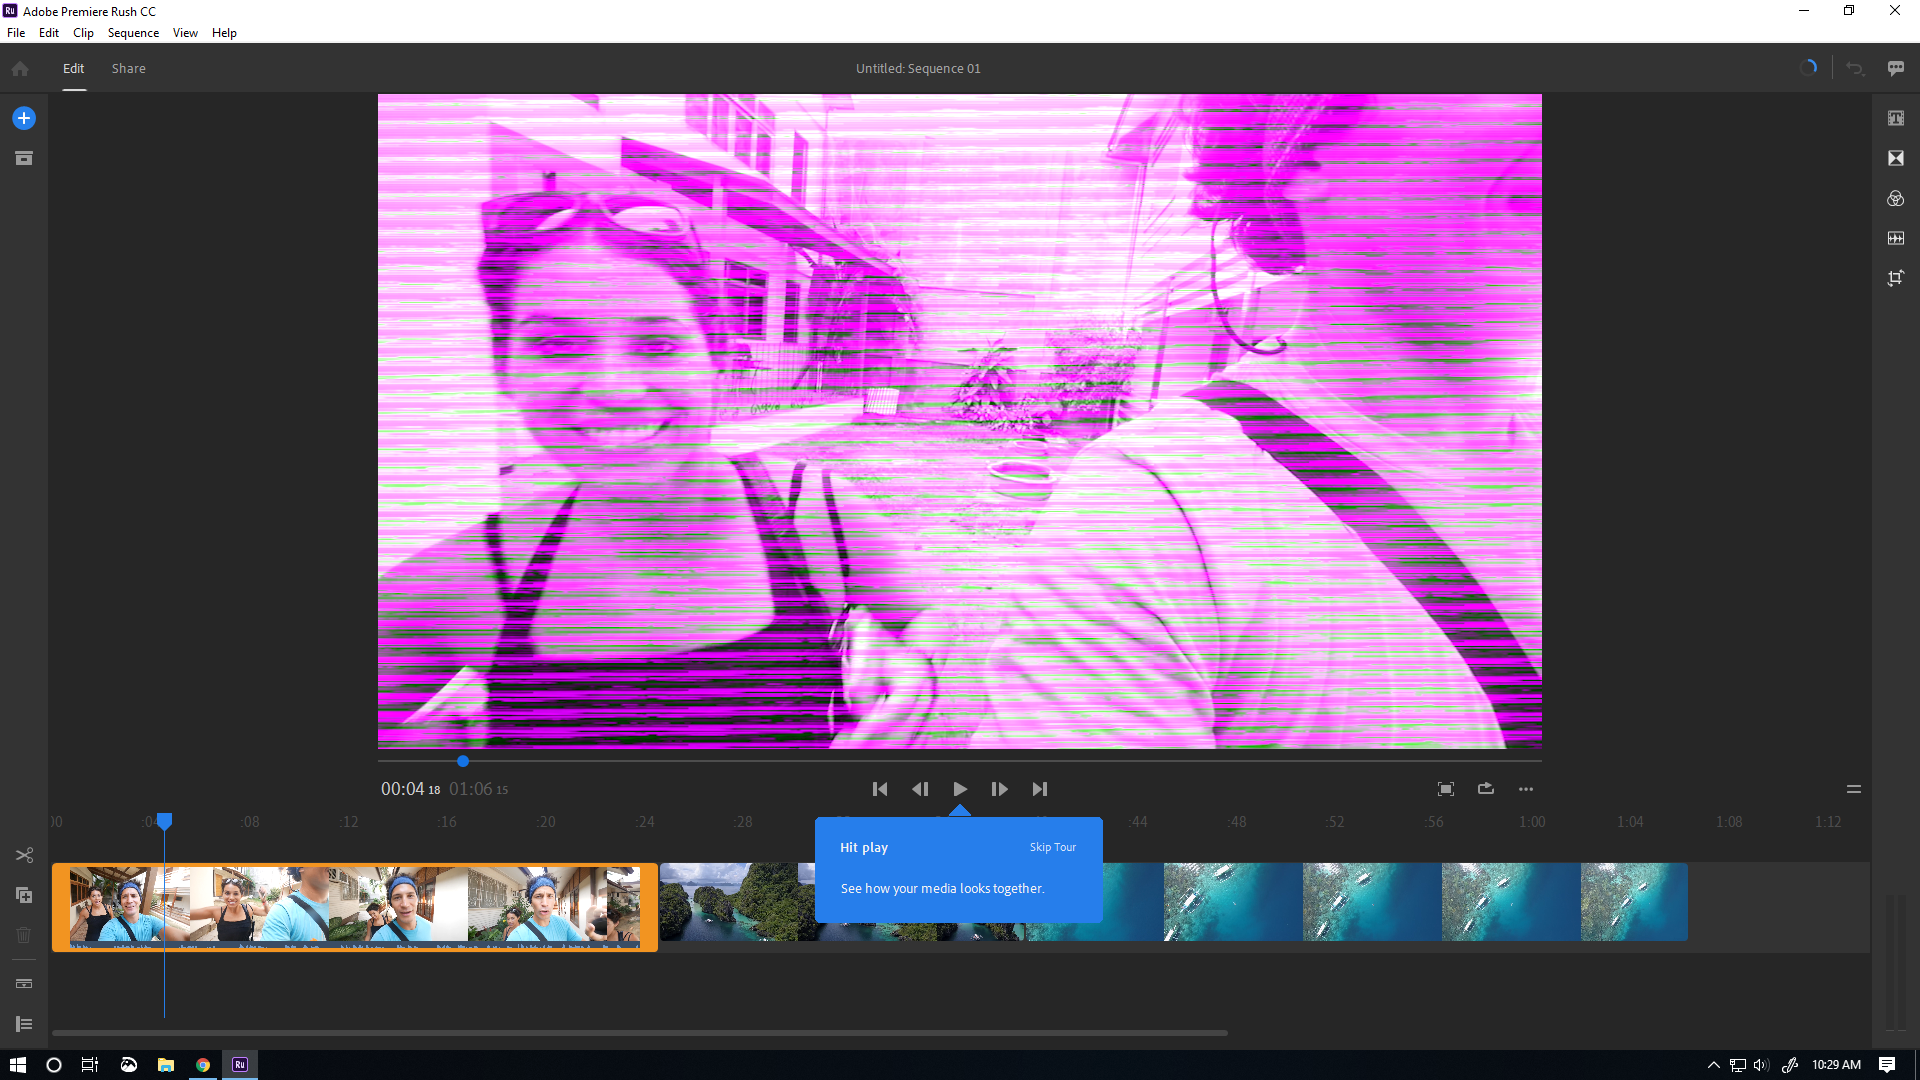Viewport: 1920px width, 1080px height.
Task: Go to the Home screen icon
Action: (x=20, y=69)
